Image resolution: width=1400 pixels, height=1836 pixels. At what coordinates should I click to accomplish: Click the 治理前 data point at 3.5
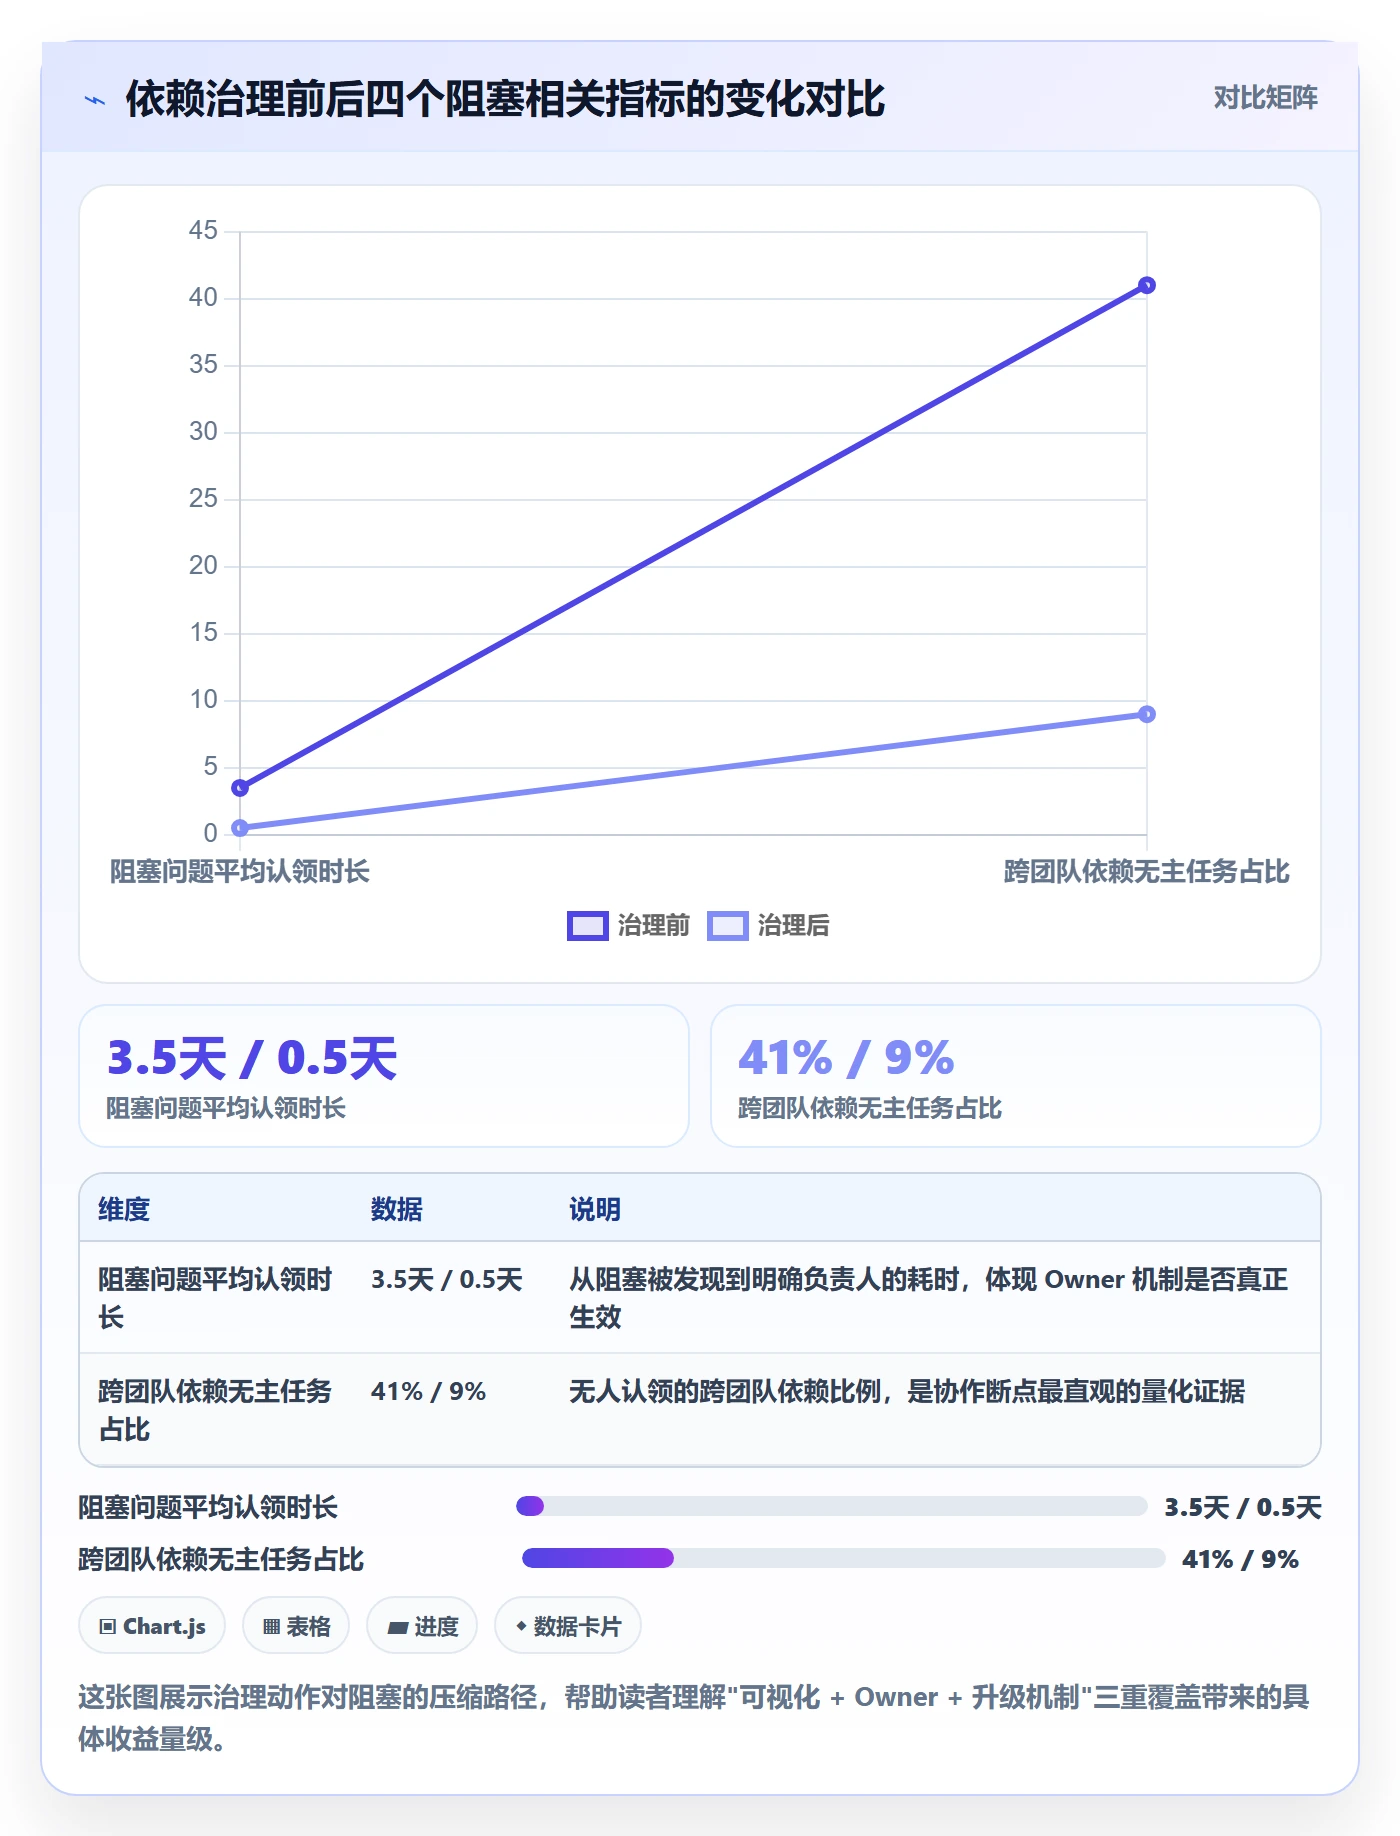click(240, 788)
